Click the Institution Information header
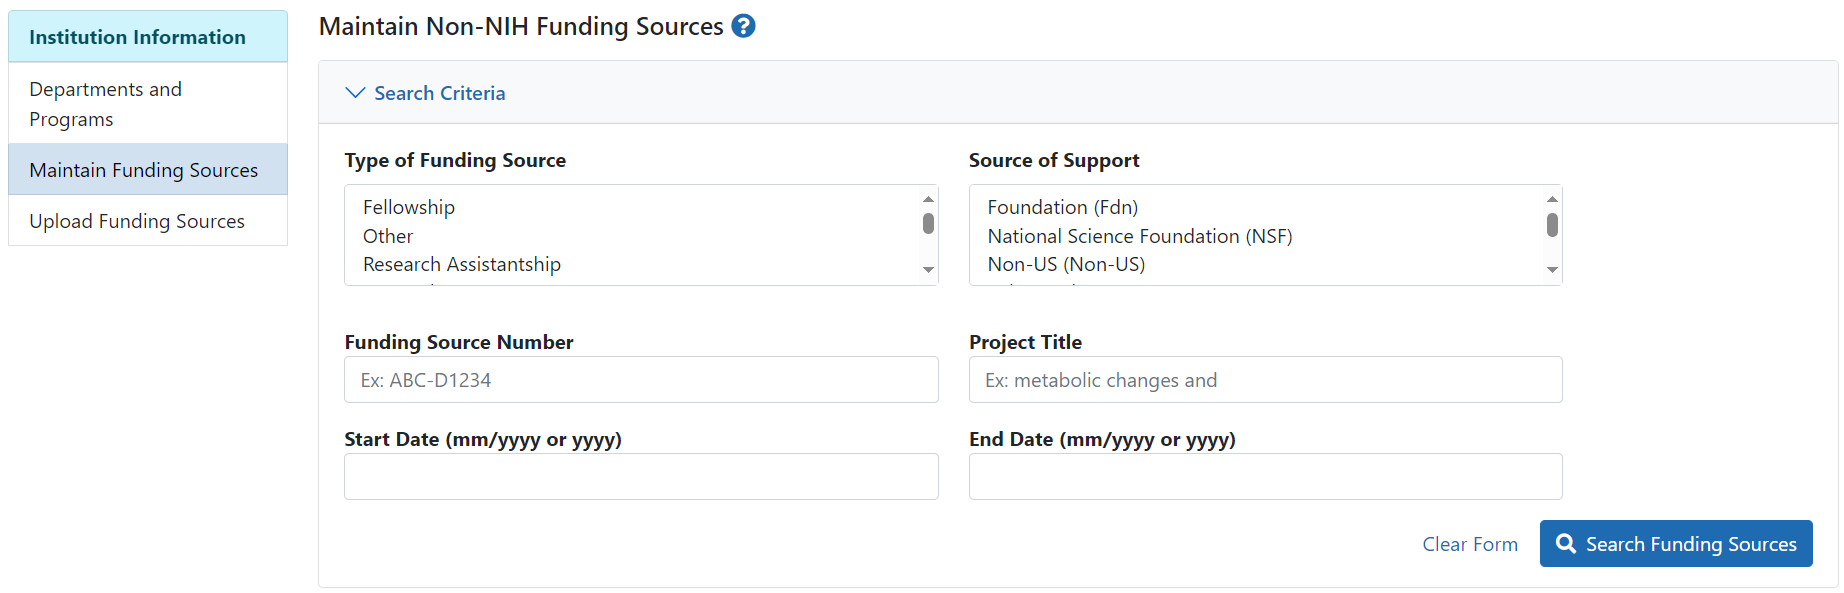 (148, 37)
